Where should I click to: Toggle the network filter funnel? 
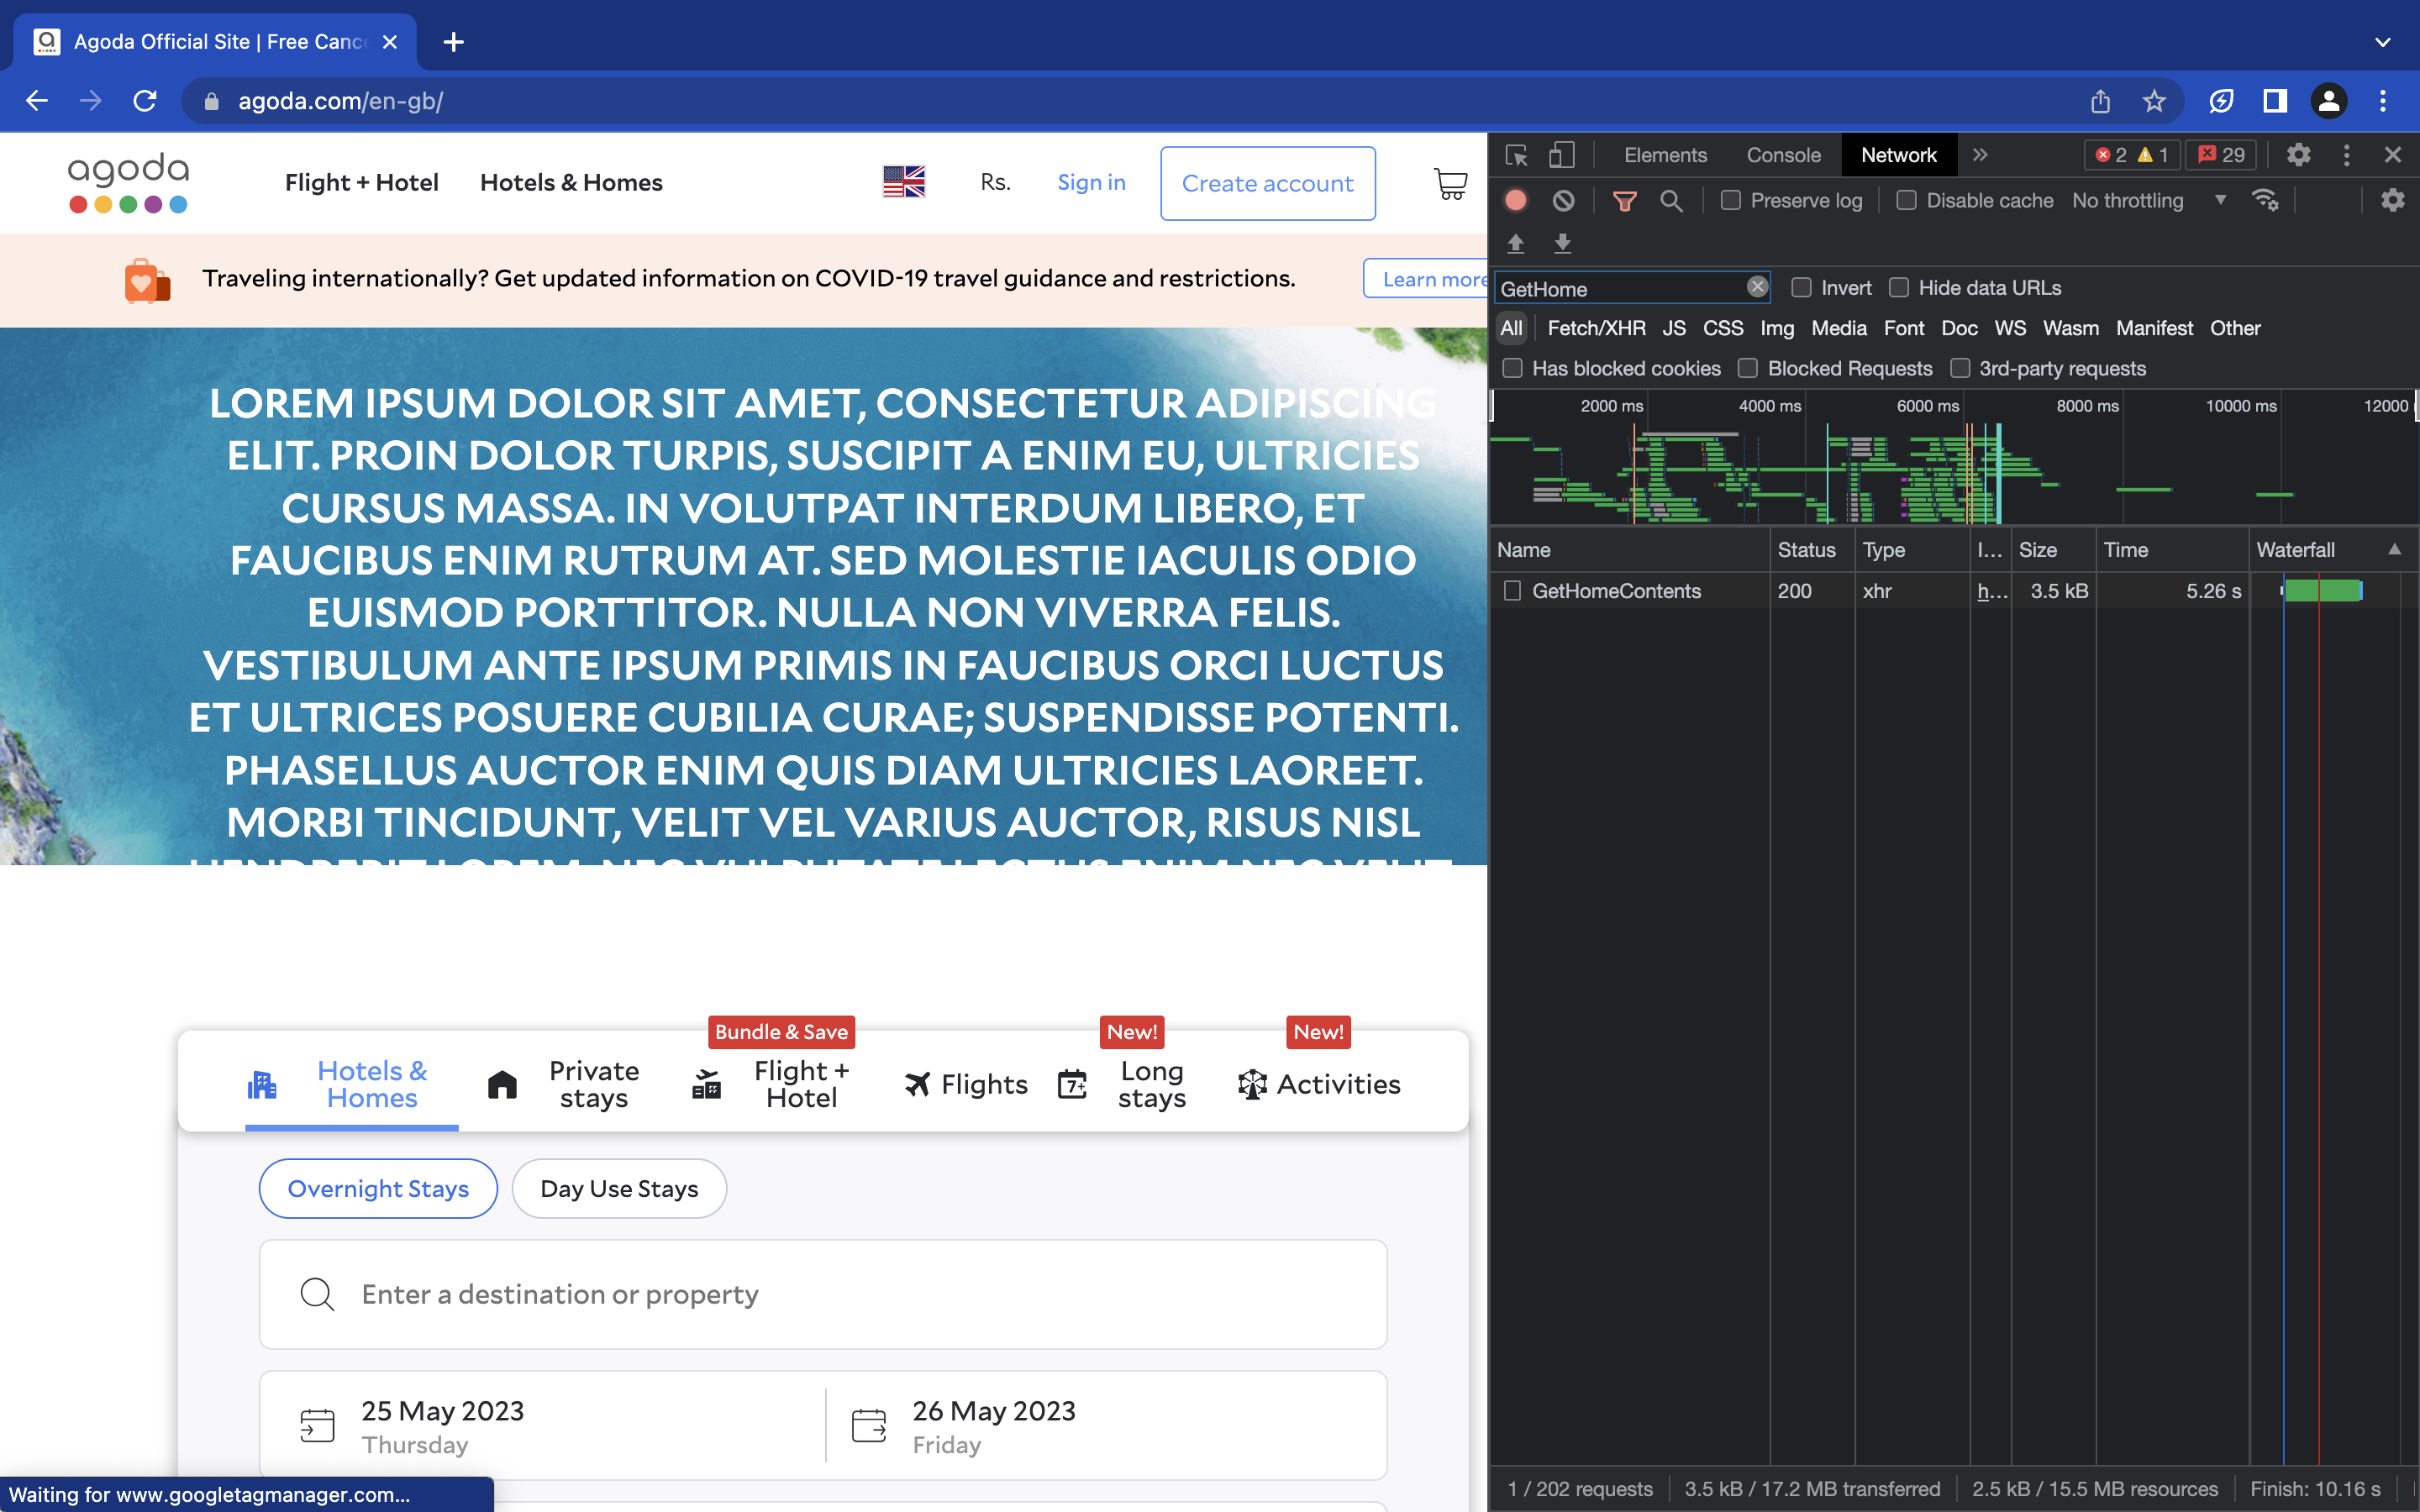pyautogui.click(x=1625, y=201)
